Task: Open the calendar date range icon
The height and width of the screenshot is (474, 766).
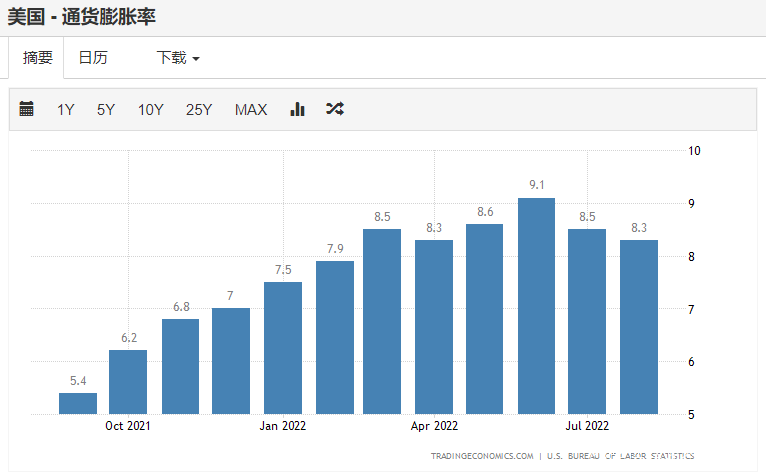Action: [x=26, y=108]
